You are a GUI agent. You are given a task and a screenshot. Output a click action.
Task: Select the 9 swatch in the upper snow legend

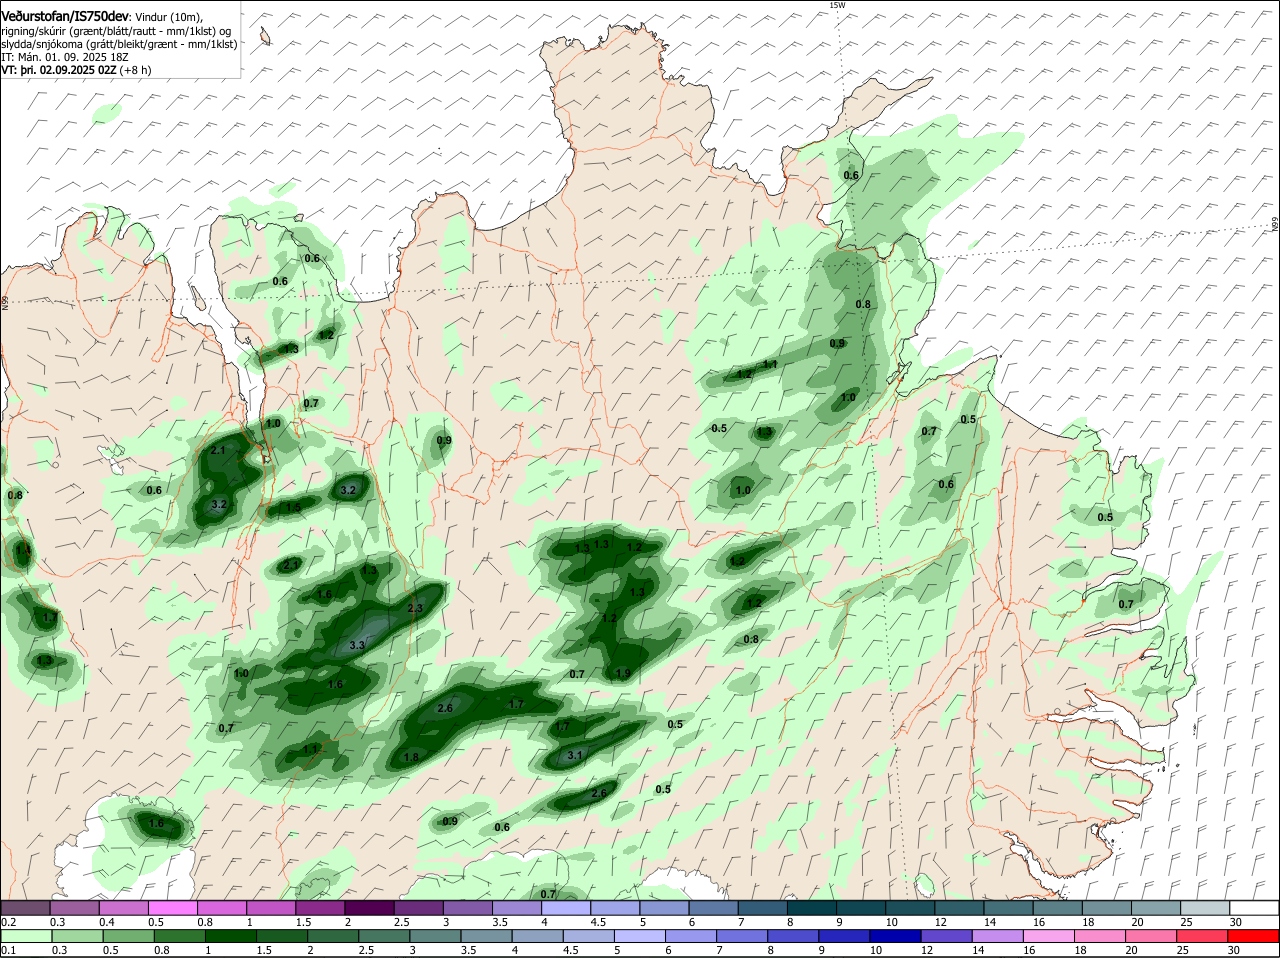(860, 908)
